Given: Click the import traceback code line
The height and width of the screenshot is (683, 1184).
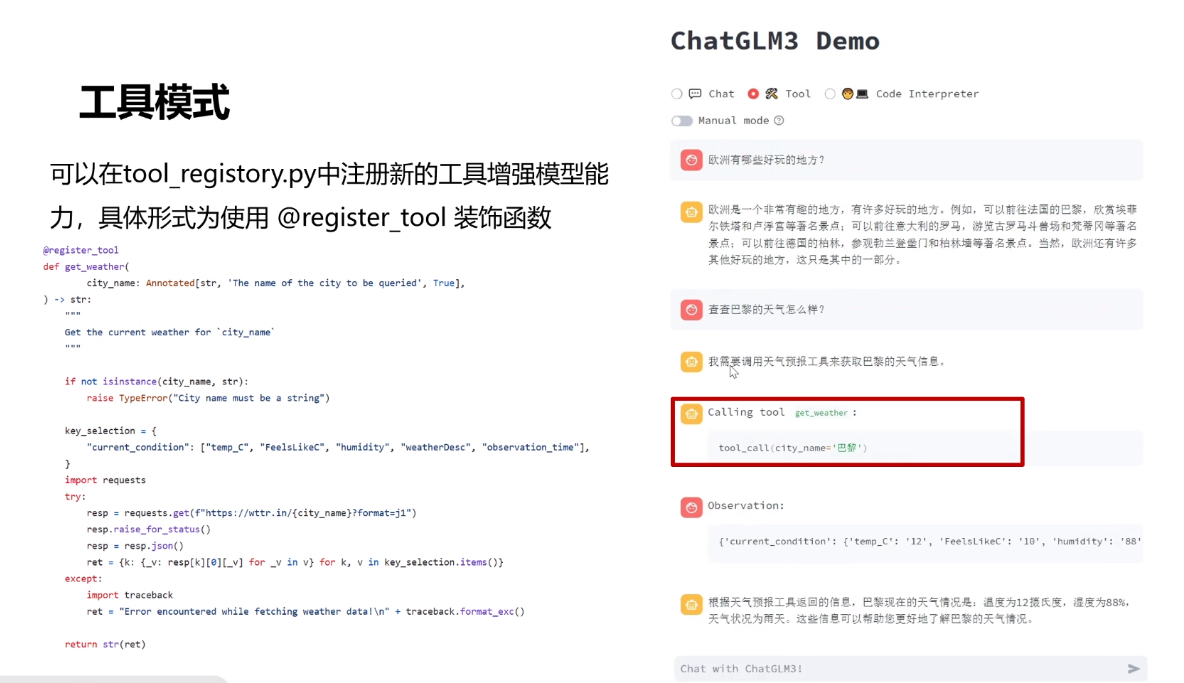Looking at the screenshot, I should coord(130,595).
